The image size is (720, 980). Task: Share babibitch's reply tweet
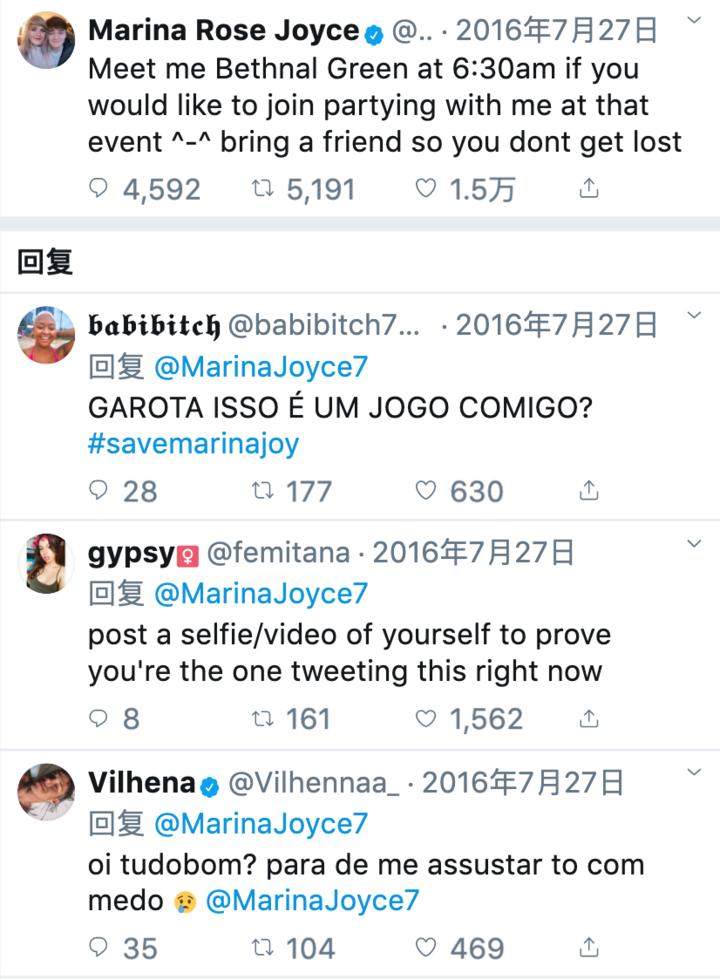pyautogui.click(x=589, y=490)
